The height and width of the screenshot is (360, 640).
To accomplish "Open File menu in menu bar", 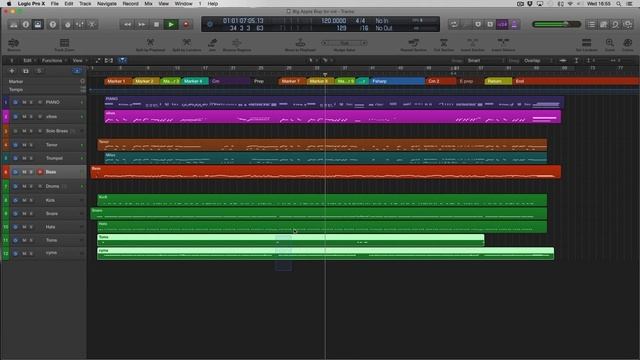I will point(55,4).
